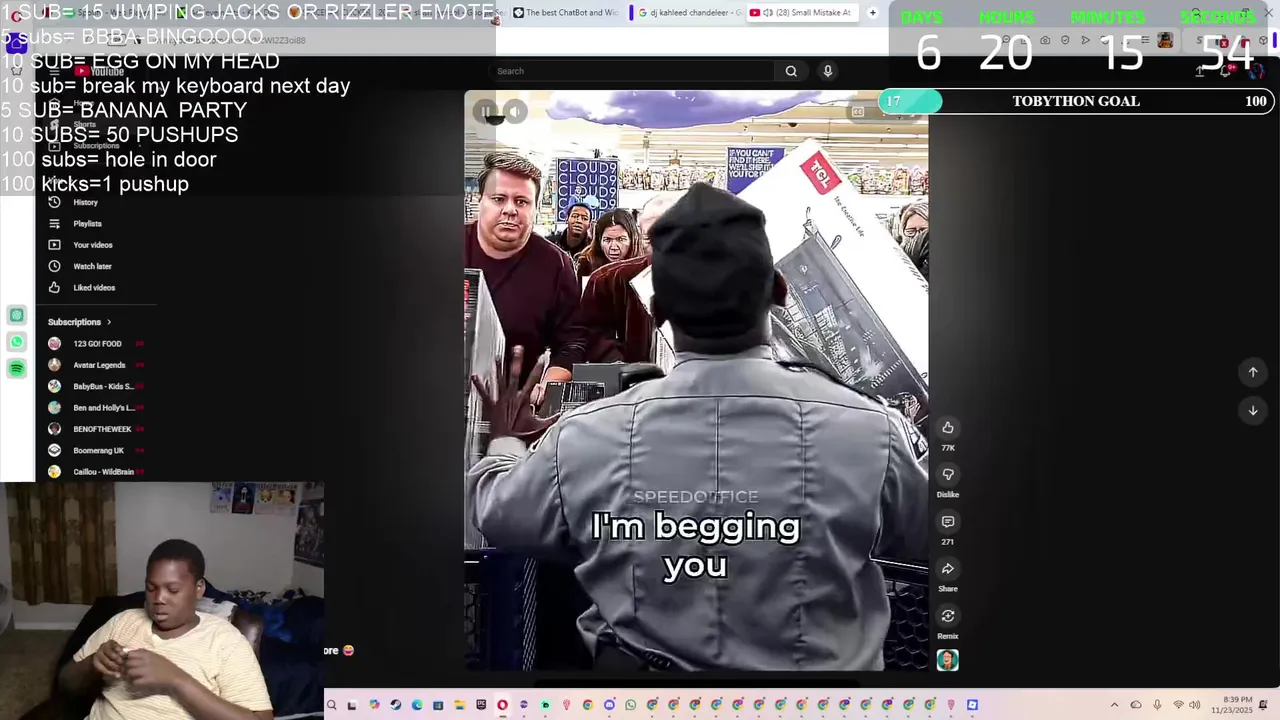1280x720 pixels.
Task: Toggle closed captions on the Short
Action: click(858, 111)
